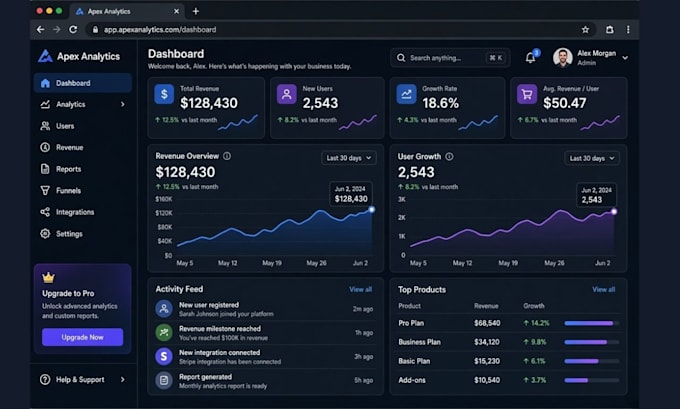
Task: Open the Analytics sidebar item
Action: coord(82,104)
